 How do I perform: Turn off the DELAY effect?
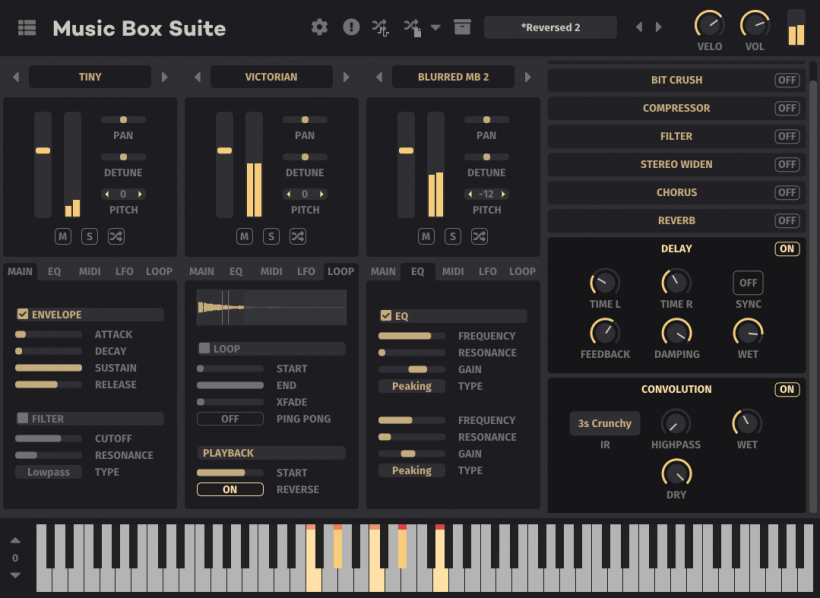click(787, 249)
